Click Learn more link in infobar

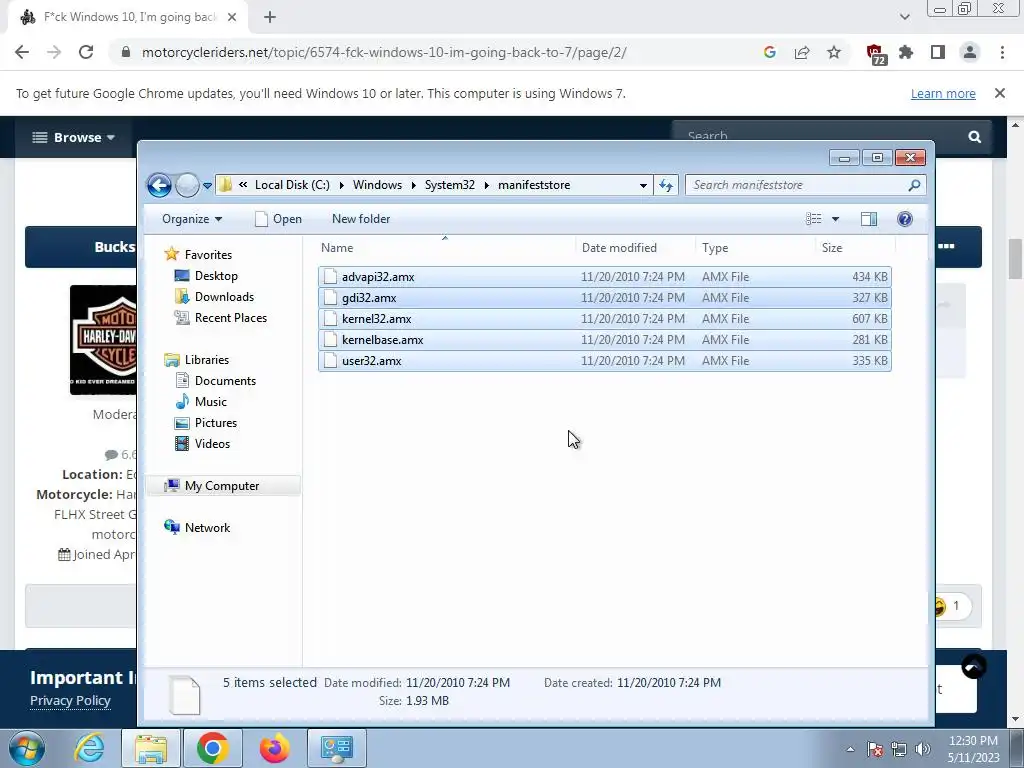(x=943, y=93)
